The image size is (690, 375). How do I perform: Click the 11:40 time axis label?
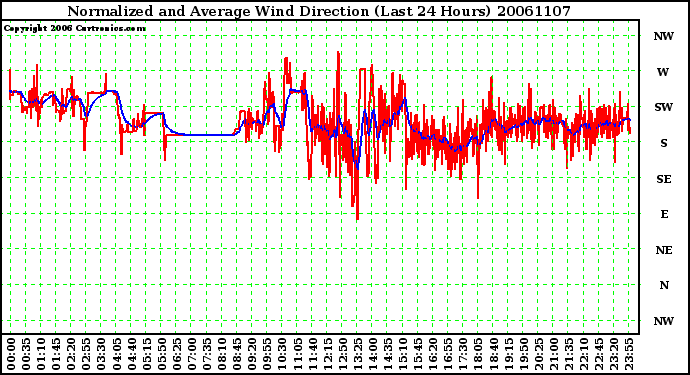pos(312,354)
